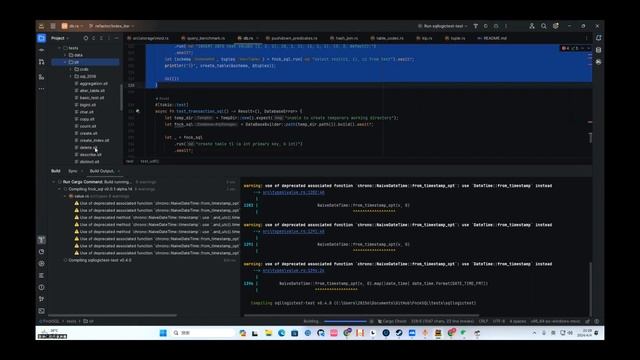The width and height of the screenshot is (640, 360).
Task: Open the more actions vertical dots in toolbar
Action: [506, 26]
